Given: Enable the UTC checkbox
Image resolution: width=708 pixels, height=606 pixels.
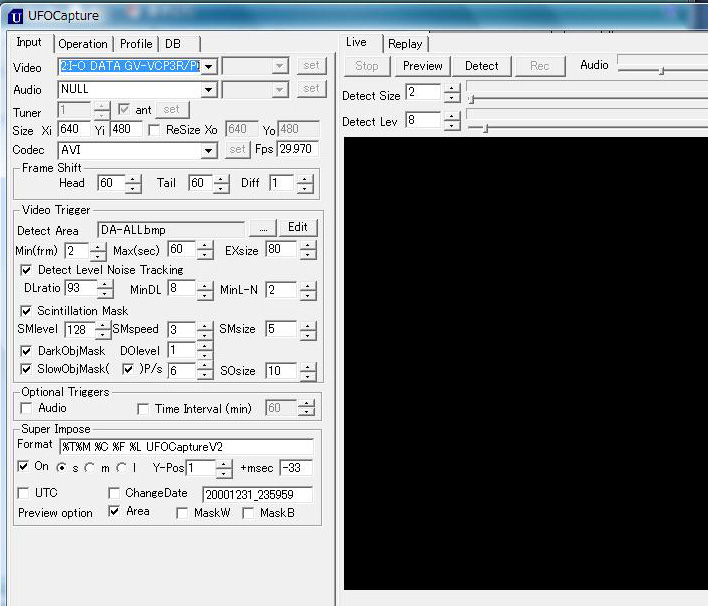Looking at the screenshot, I should [25, 493].
